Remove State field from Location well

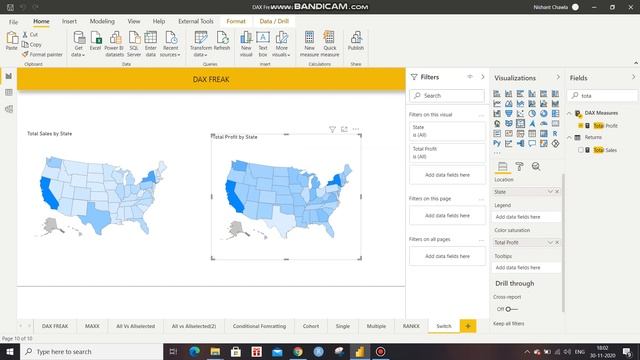pos(557,192)
